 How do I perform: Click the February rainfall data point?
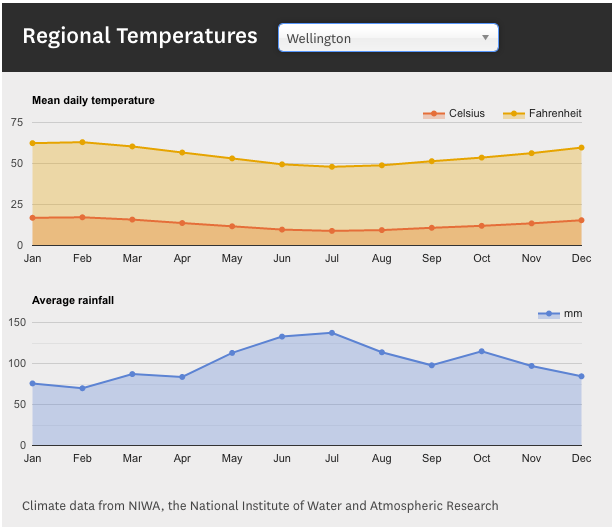click(82, 388)
